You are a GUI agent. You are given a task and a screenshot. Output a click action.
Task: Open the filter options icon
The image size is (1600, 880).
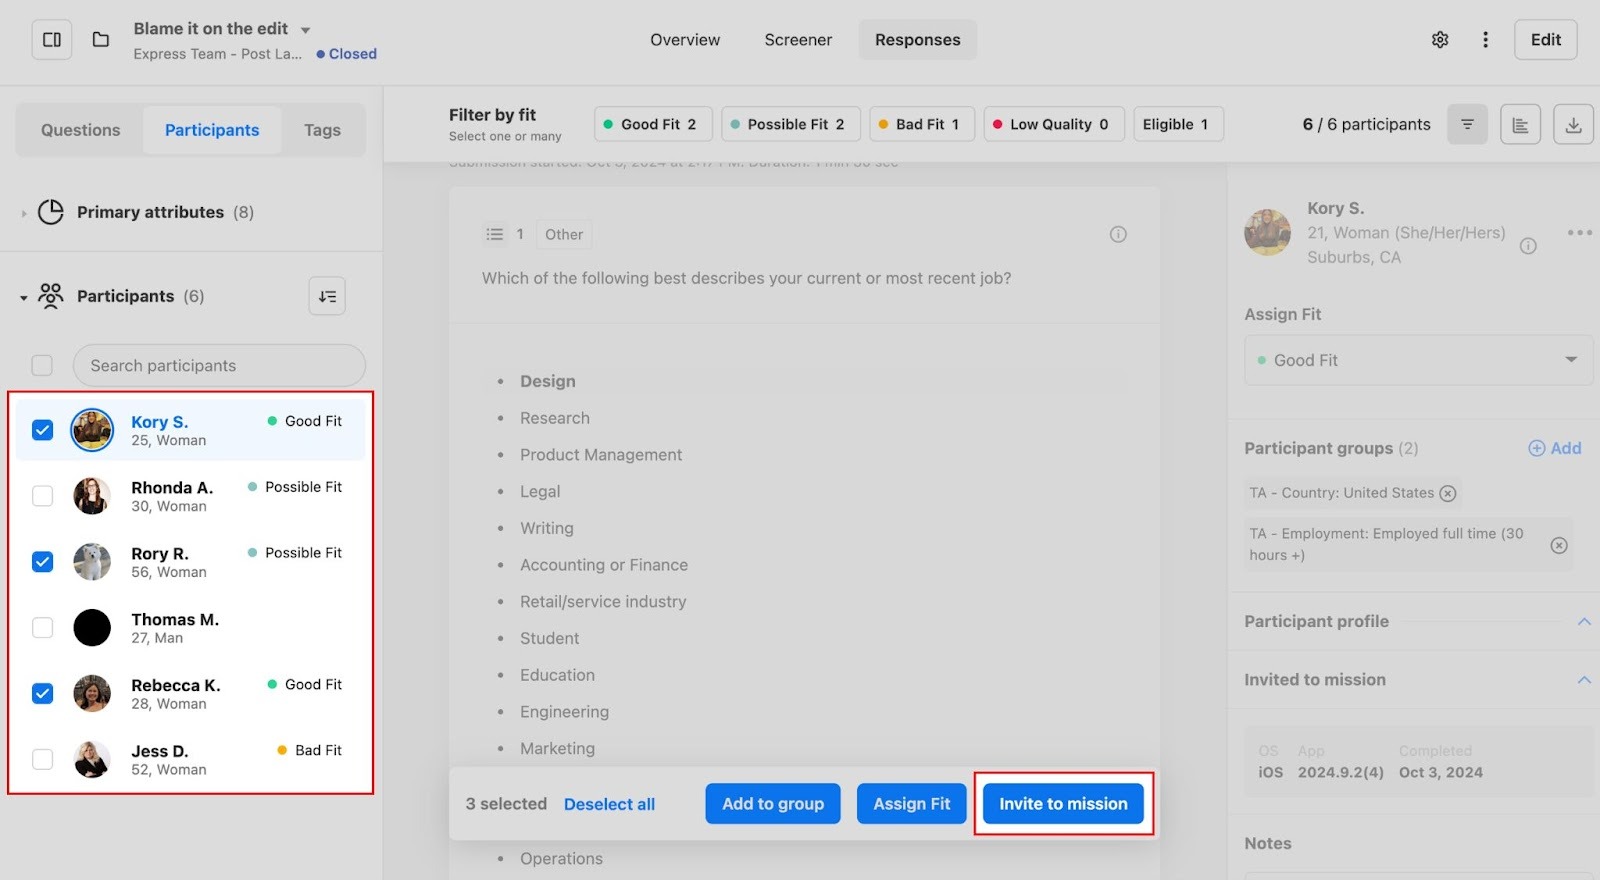tap(1467, 125)
